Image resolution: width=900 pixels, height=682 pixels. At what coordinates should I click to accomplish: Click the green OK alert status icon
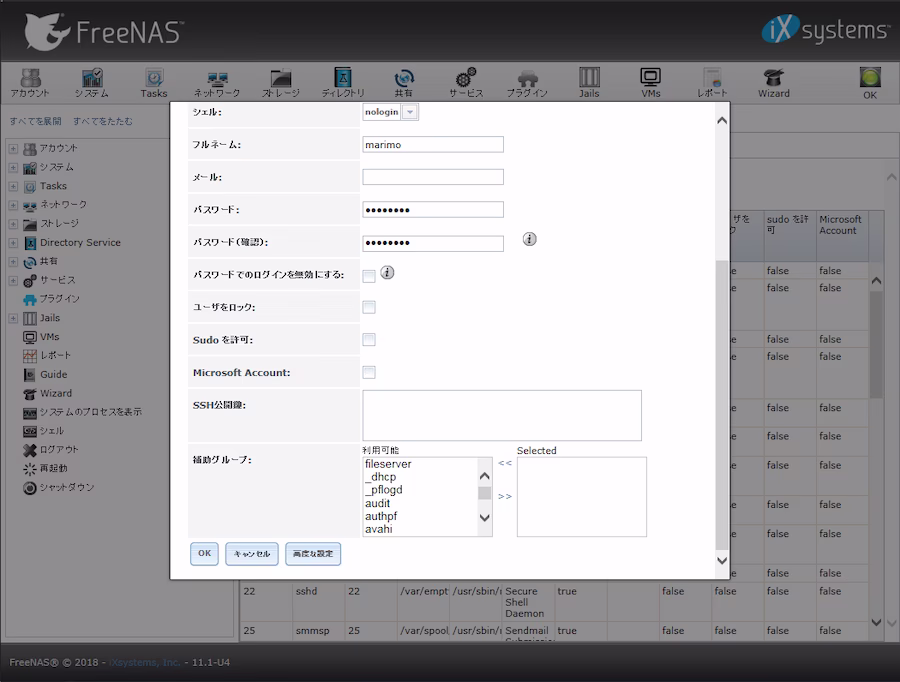(870, 78)
